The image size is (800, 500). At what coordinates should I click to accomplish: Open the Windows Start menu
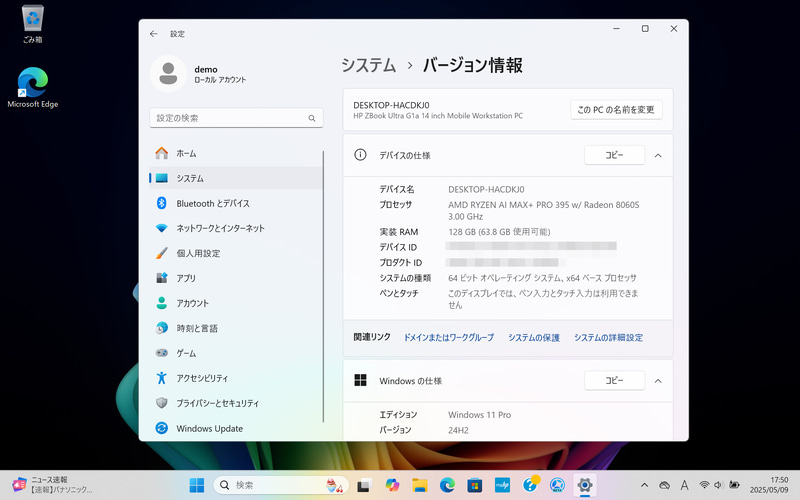(x=196, y=485)
